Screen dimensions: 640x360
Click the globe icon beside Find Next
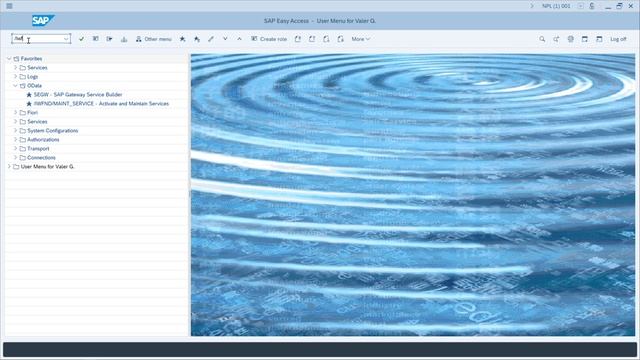[571, 39]
